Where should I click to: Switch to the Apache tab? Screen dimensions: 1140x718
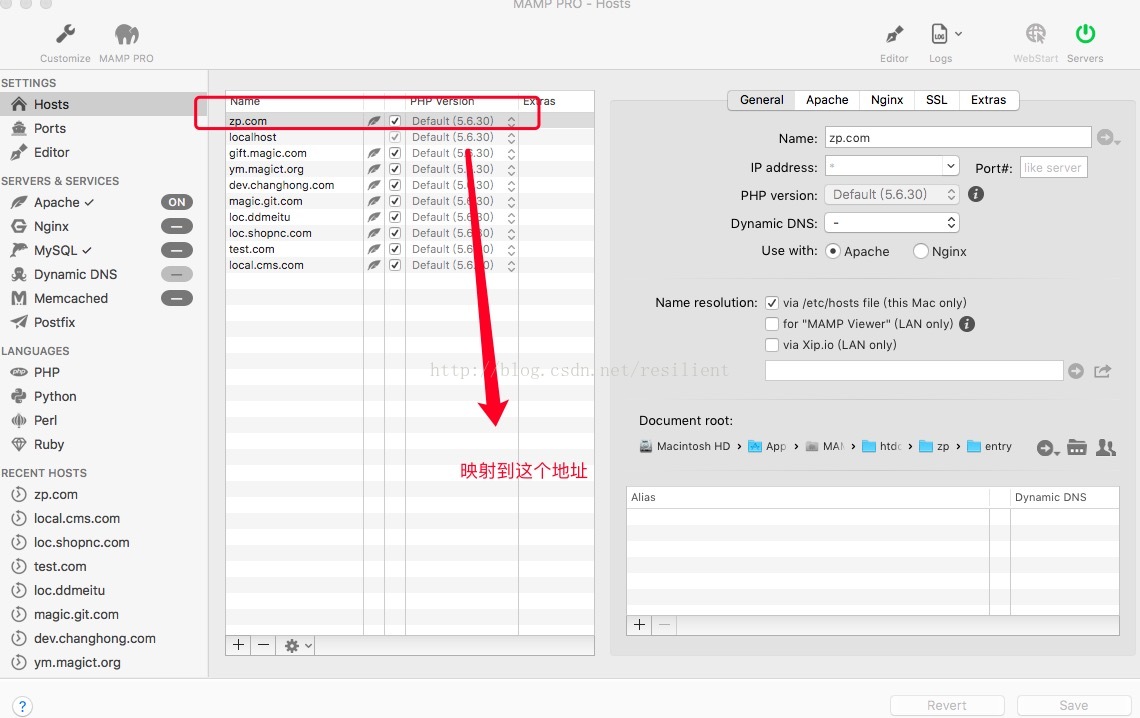(827, 100)
